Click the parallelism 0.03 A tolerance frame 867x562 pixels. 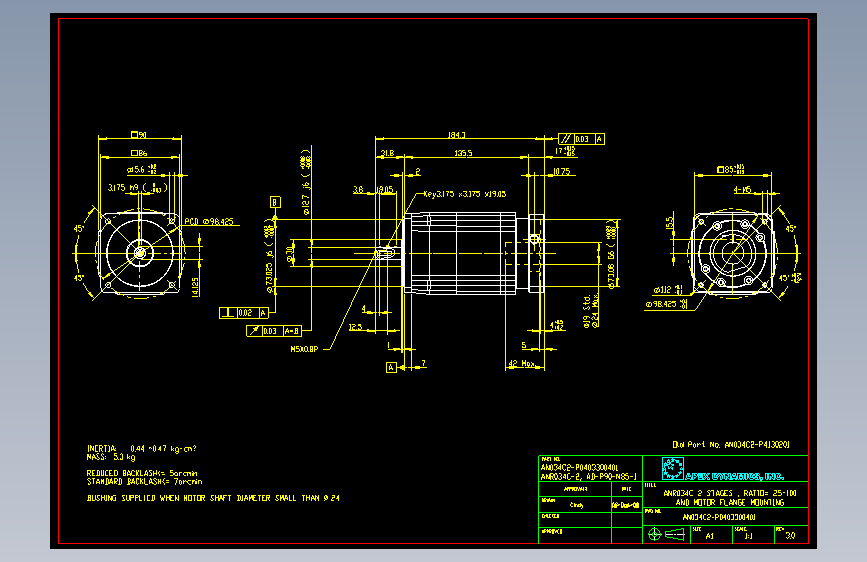[x=581, y=139]
